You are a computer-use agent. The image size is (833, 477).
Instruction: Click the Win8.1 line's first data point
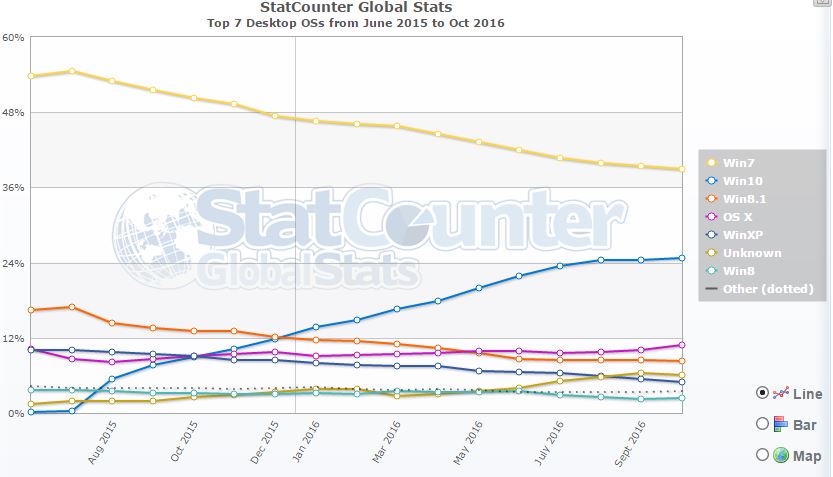click(31, 310)
